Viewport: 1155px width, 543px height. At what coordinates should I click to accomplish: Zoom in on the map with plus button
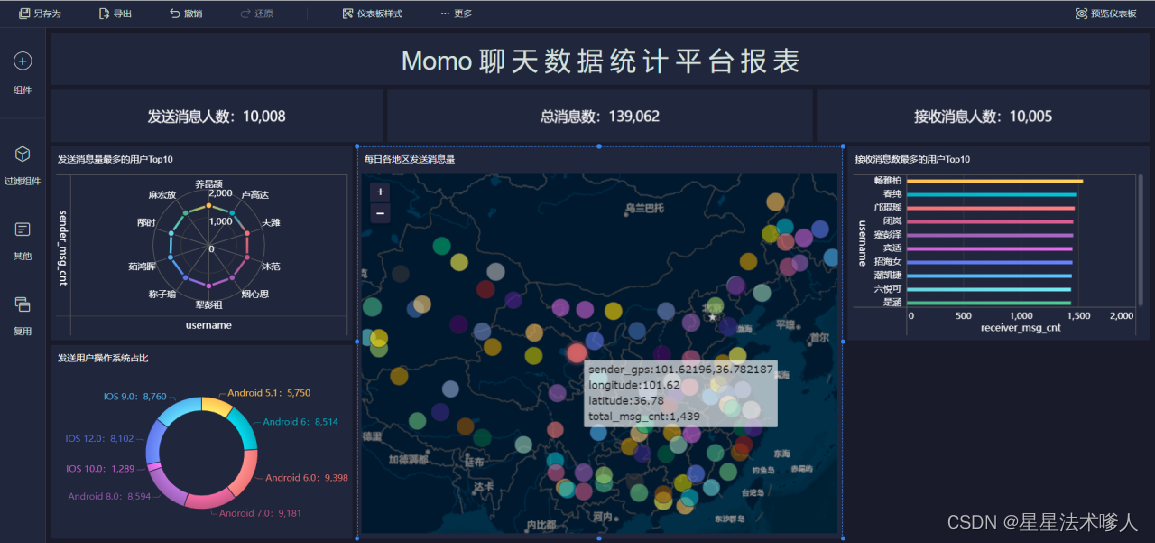coord(380,192)
